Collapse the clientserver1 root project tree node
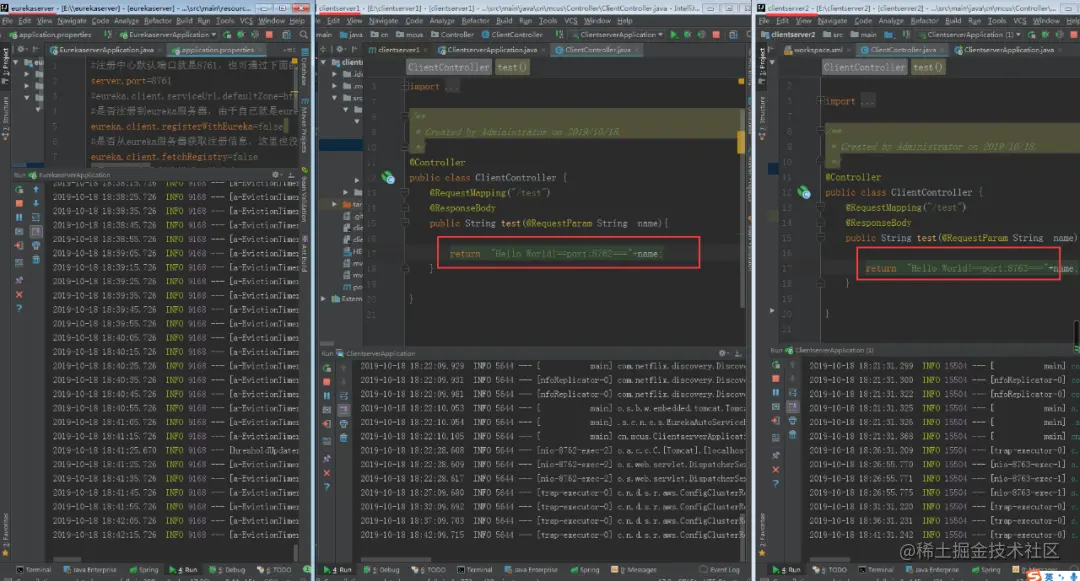This screenshot has height=581, width=1080. [x=324, y=62]
